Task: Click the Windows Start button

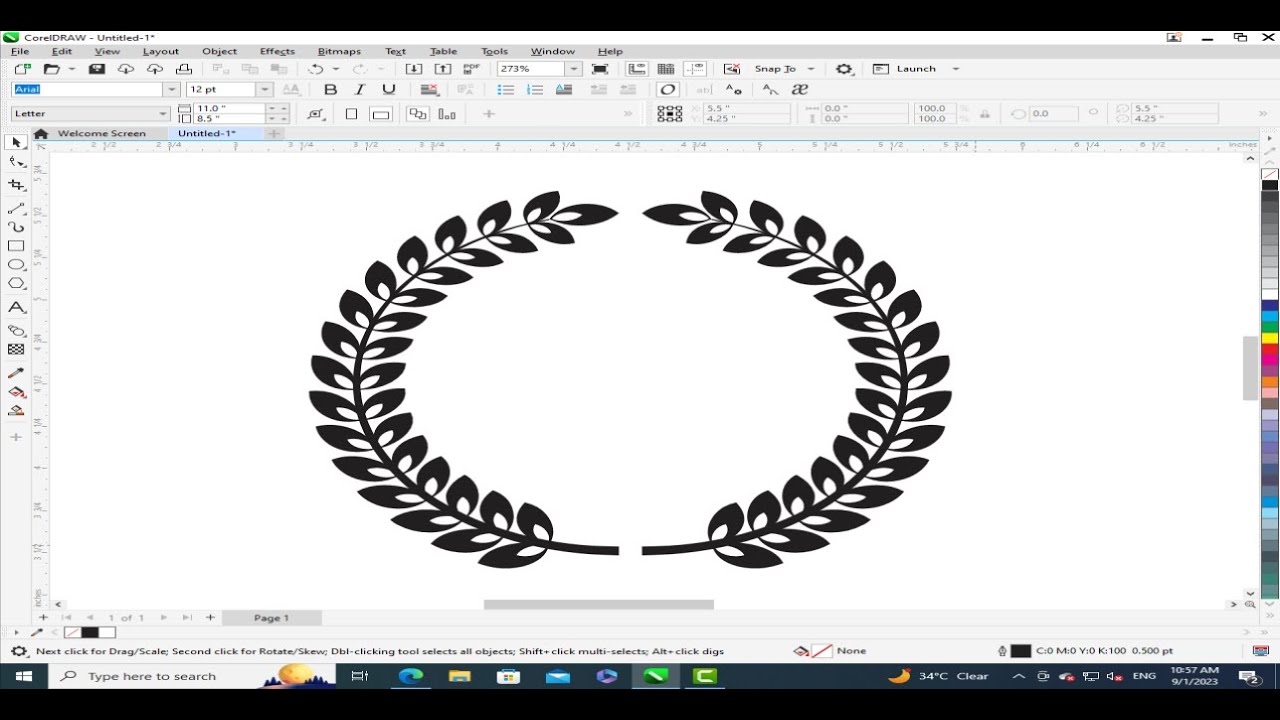Action: click(23, 676)
